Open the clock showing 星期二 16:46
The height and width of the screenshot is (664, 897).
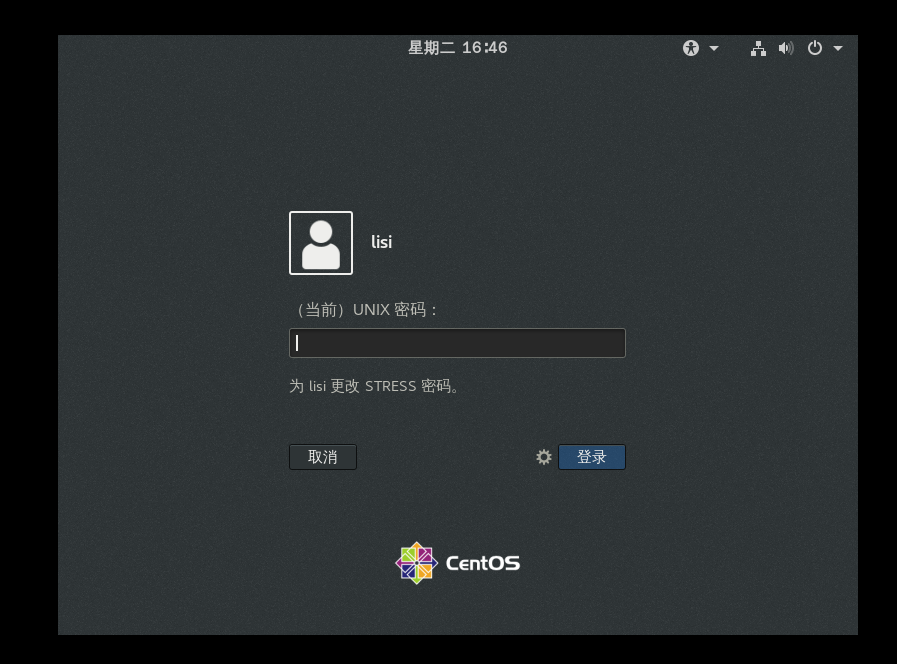(x=458, y=47)
